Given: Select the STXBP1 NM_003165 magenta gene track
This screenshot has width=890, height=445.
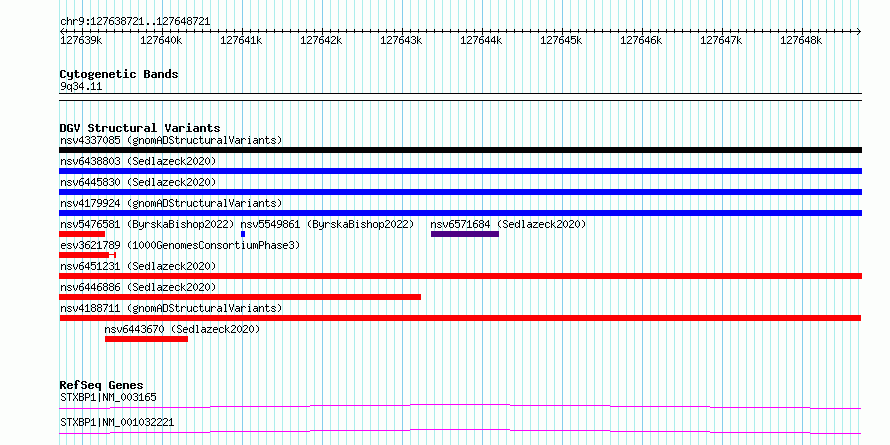Looking at the screenshot, I should [460, 406].
